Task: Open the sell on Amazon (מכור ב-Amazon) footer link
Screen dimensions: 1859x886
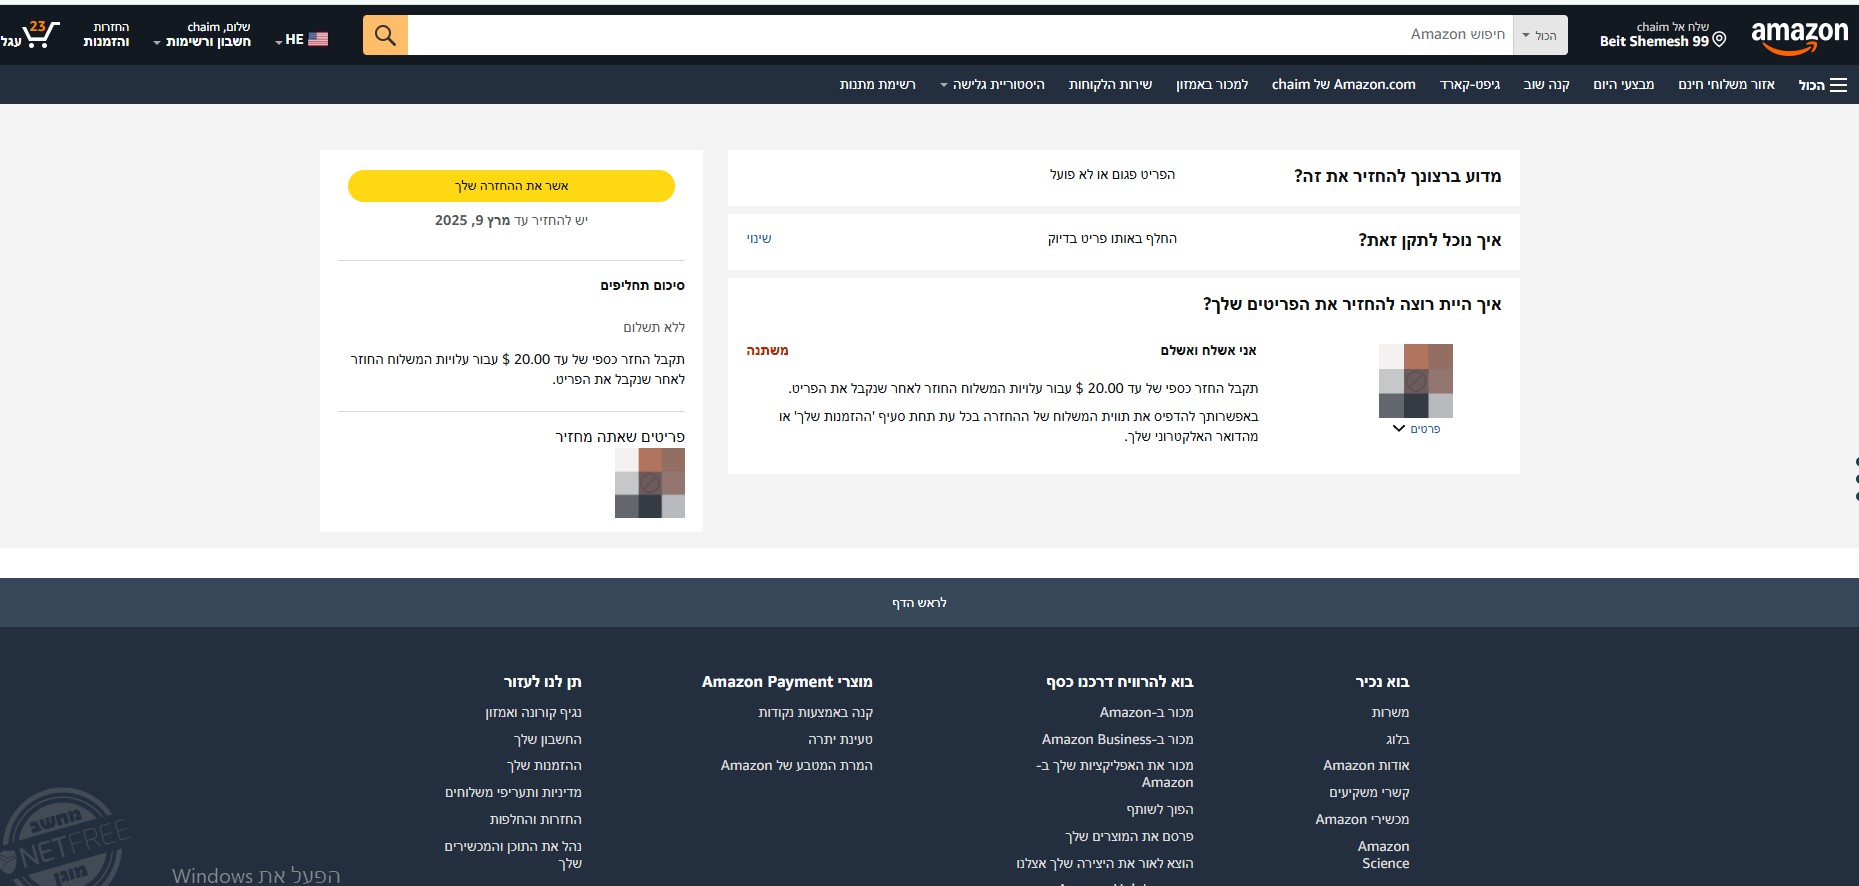Action: (1146, 713)
